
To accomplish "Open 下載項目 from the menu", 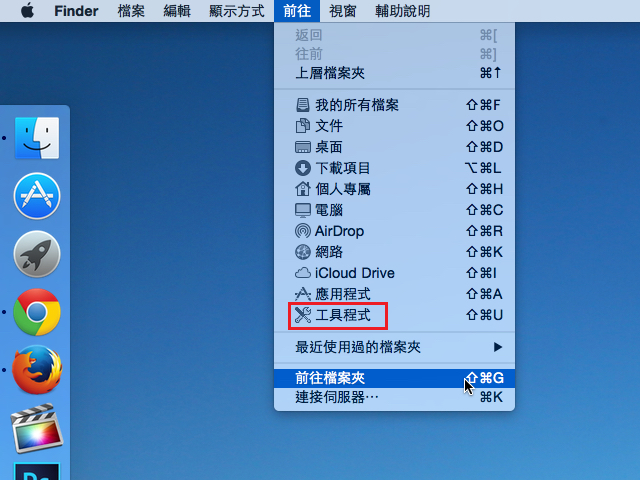I will tap(342, 168).
